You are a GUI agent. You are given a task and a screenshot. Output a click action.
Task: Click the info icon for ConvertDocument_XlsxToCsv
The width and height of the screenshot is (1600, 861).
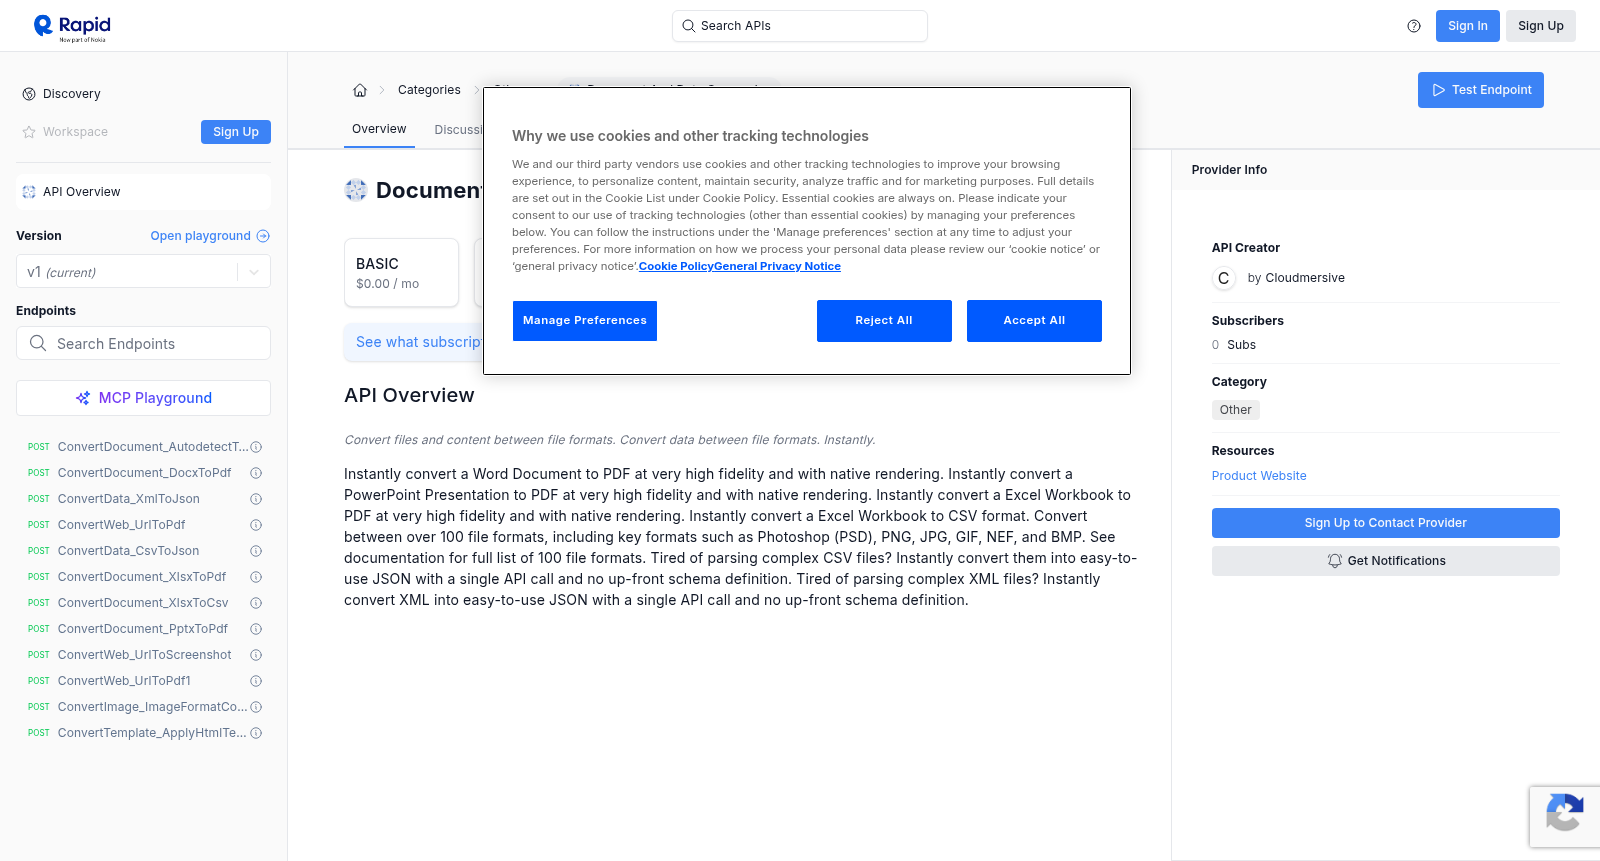tap(256, 603)
